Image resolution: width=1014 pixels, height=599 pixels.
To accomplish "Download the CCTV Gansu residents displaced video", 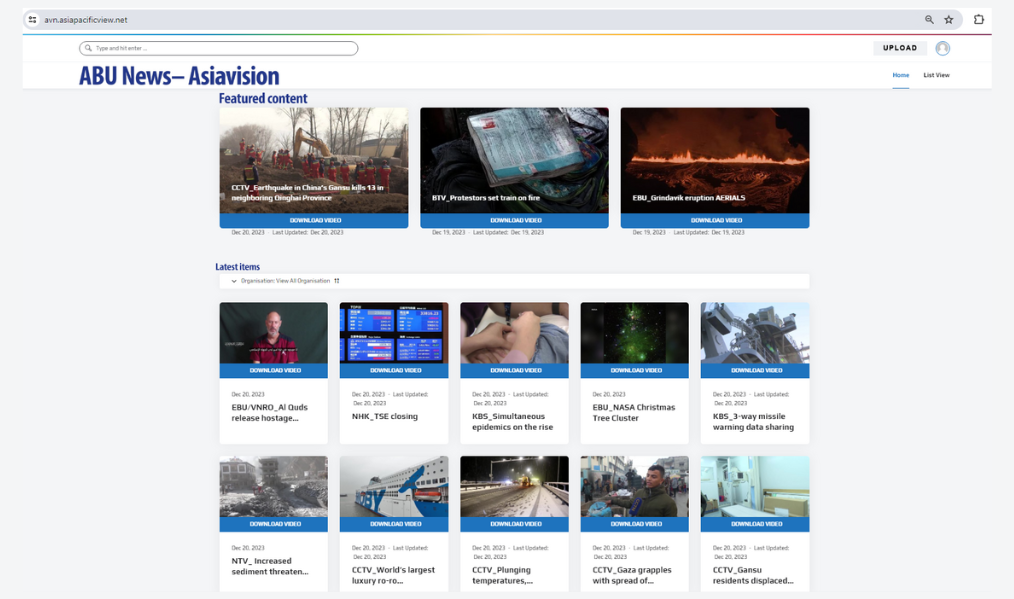I will click(755, 524).
